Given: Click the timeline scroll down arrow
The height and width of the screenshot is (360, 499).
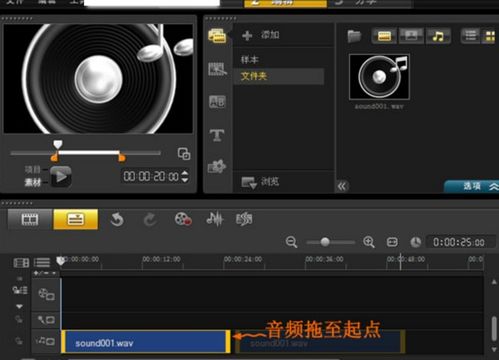Looking at the screenshot, I should click(x=494, y=349).
